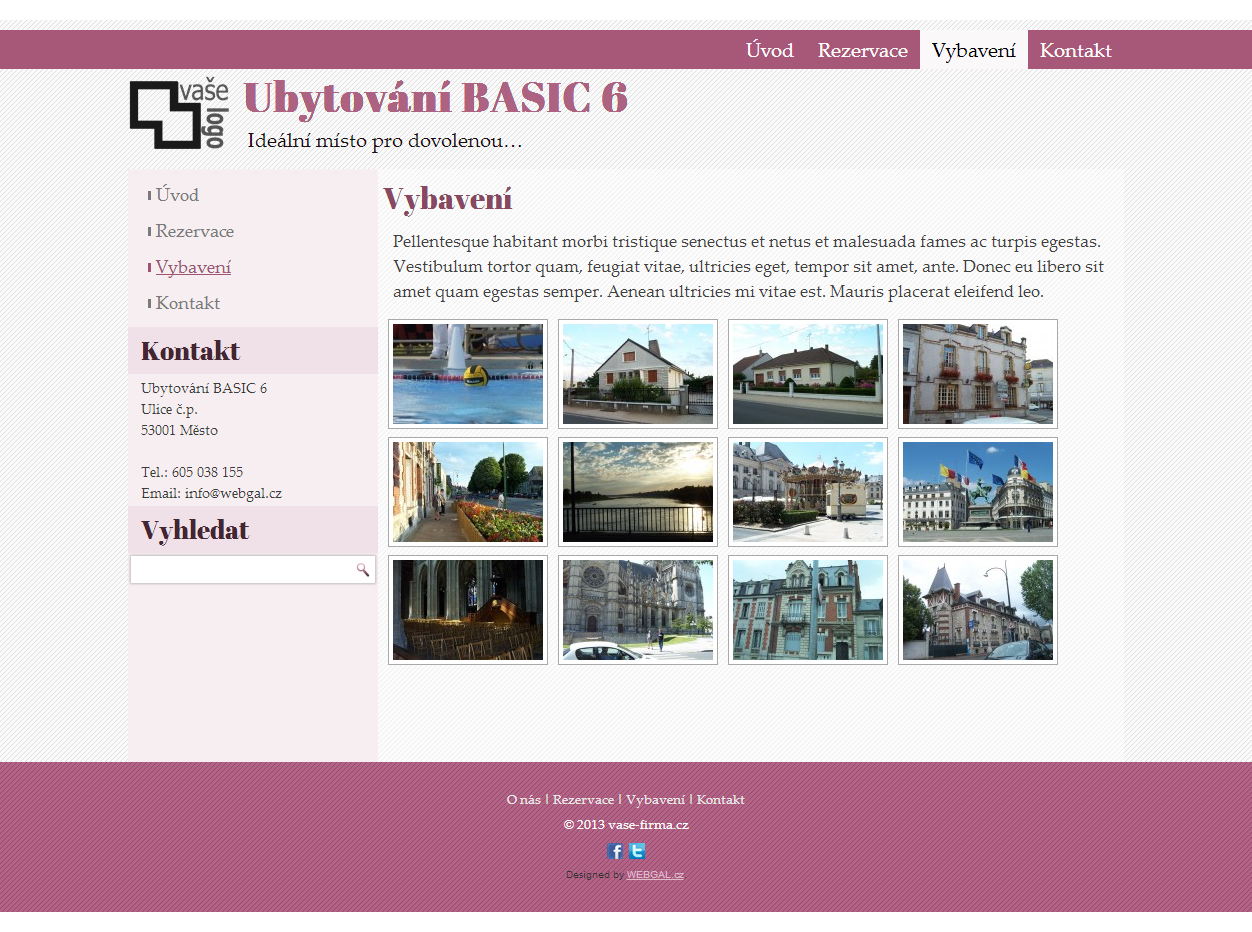
Task: Click the '53001 Město' address line
Action: tap(179, 430)
